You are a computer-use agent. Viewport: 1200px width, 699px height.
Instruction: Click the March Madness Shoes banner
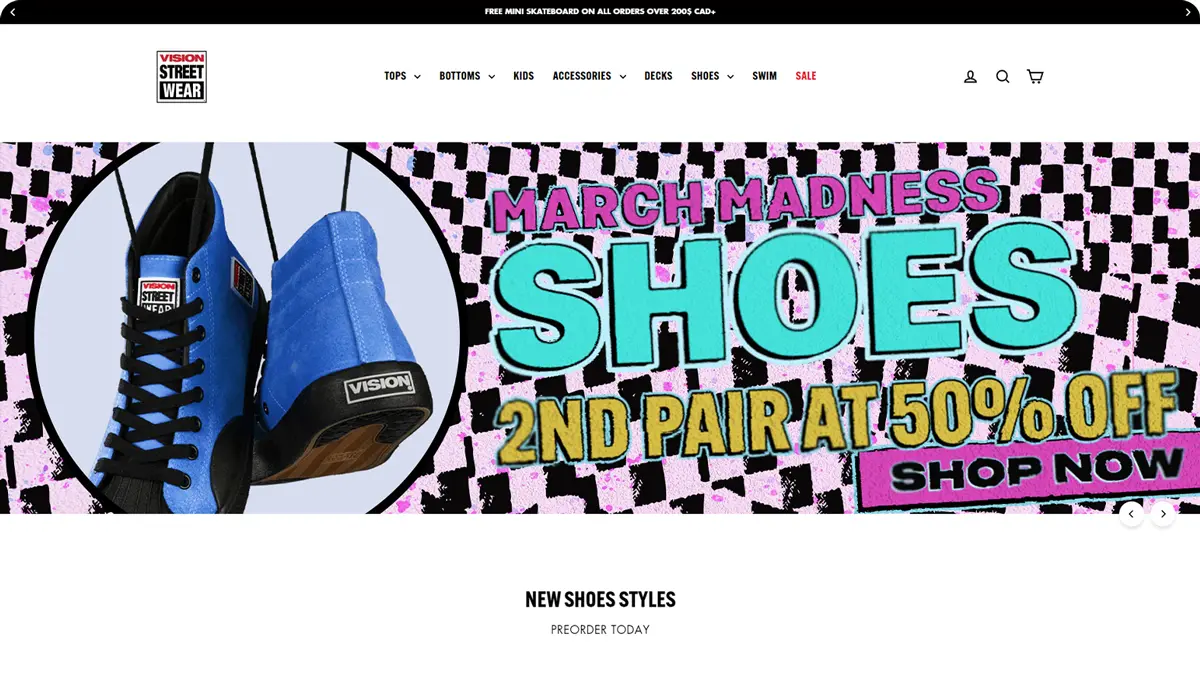click(x=600, y=328)
